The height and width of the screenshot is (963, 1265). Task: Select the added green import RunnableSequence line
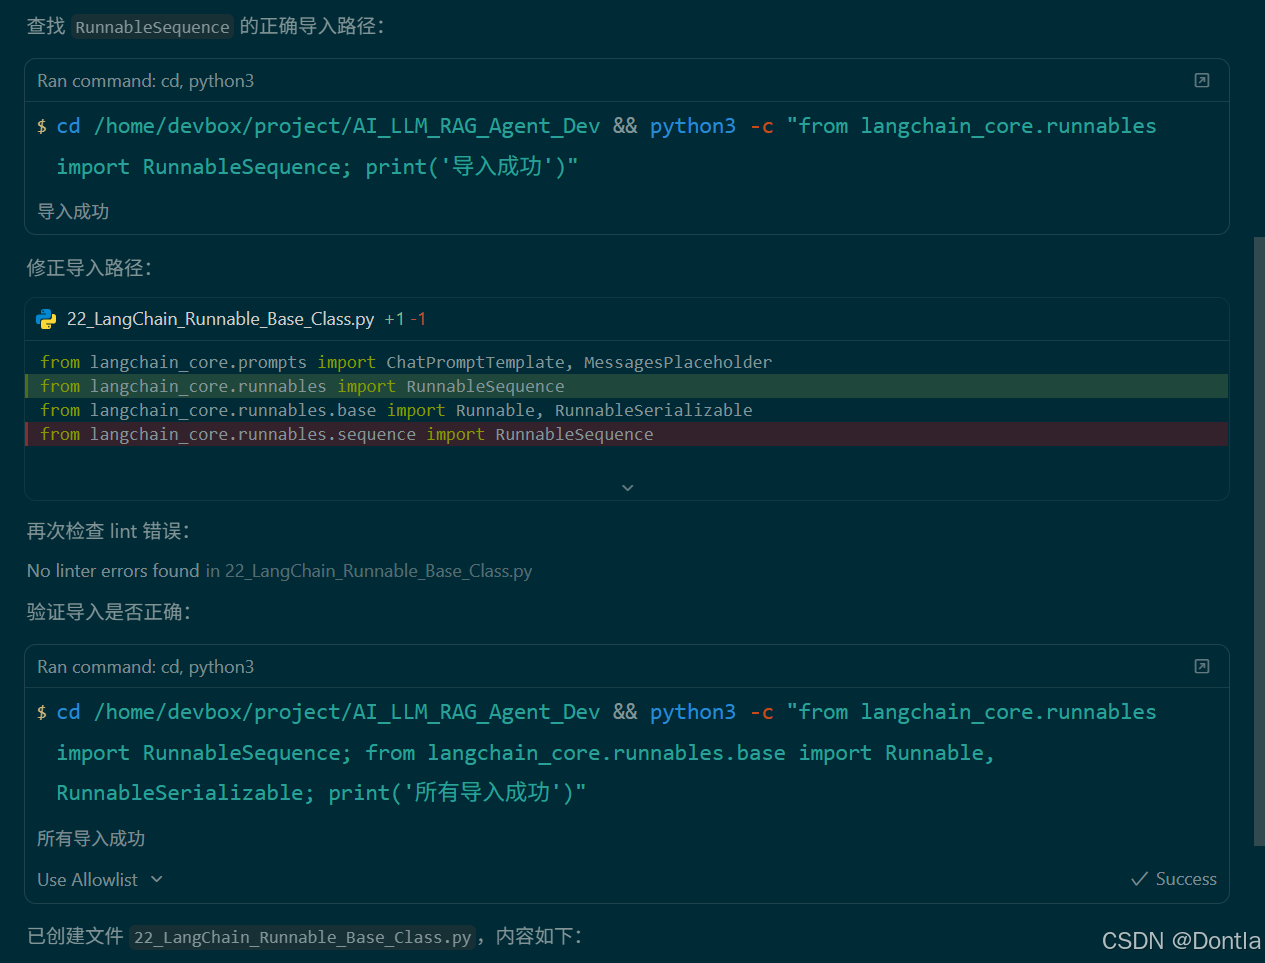tap(626, 386)
